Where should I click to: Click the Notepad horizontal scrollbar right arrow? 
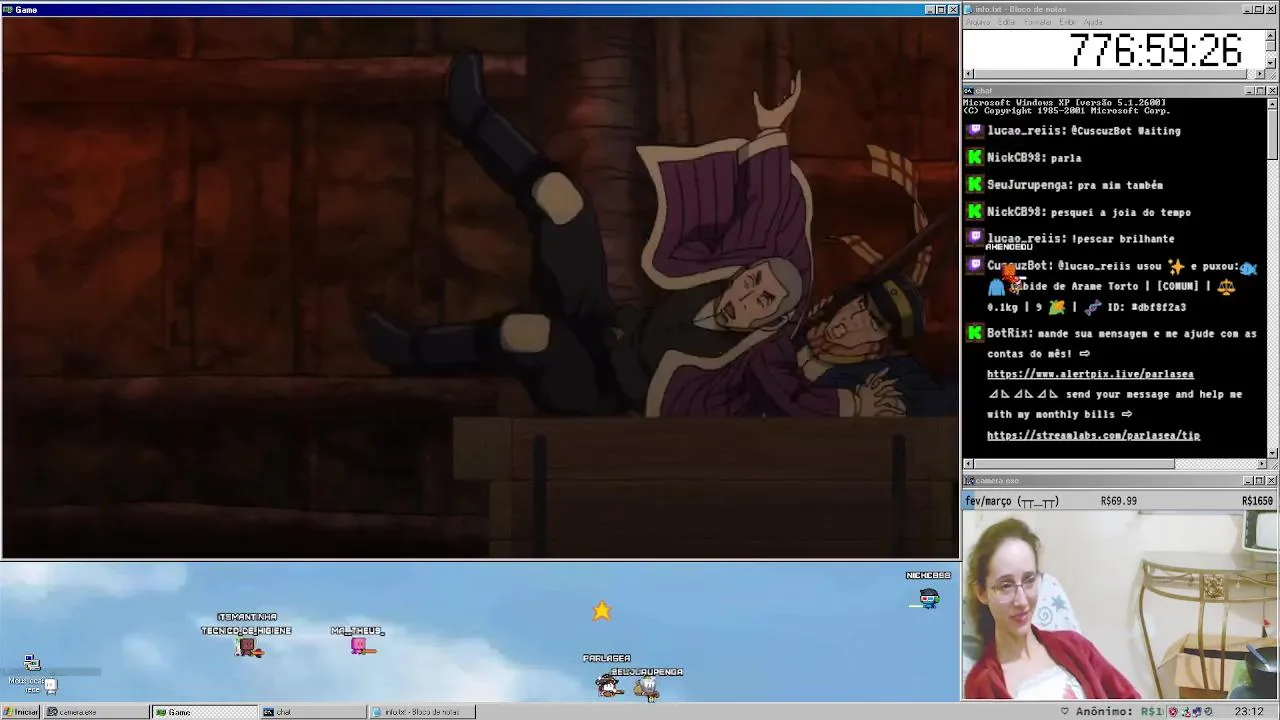point(1261,74)
